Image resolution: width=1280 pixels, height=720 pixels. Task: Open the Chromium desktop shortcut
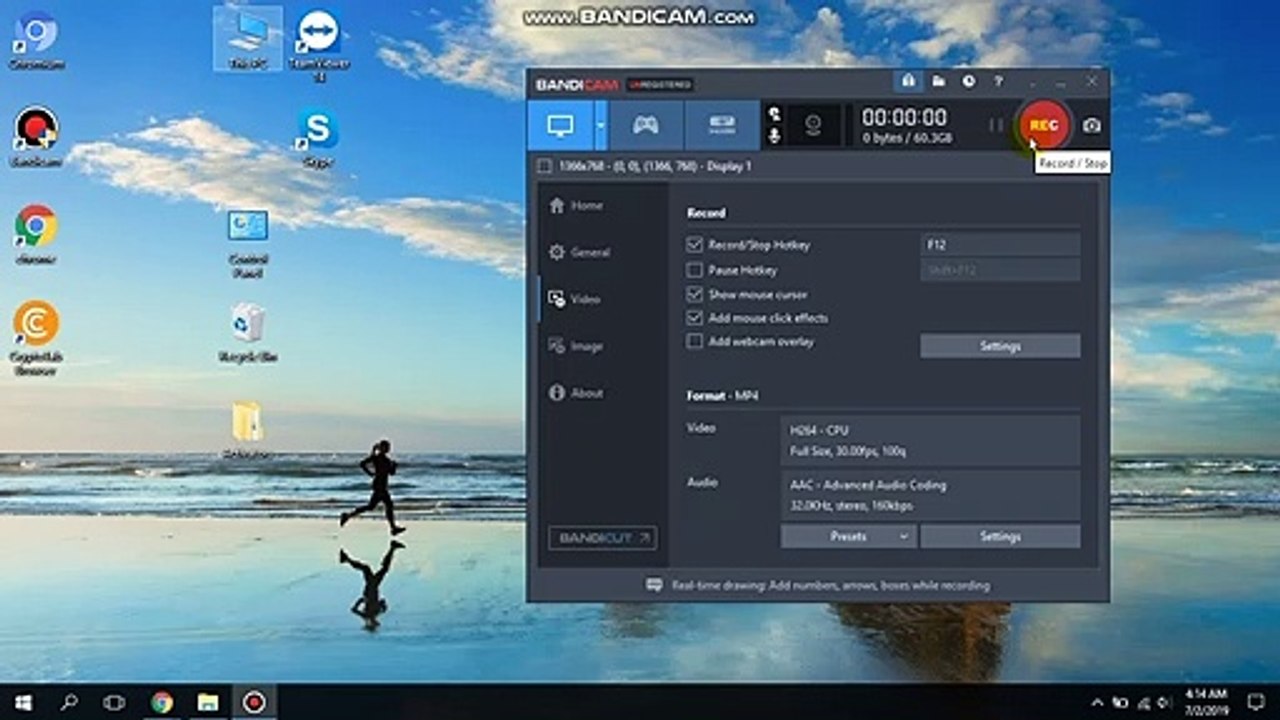click(36, 42)
